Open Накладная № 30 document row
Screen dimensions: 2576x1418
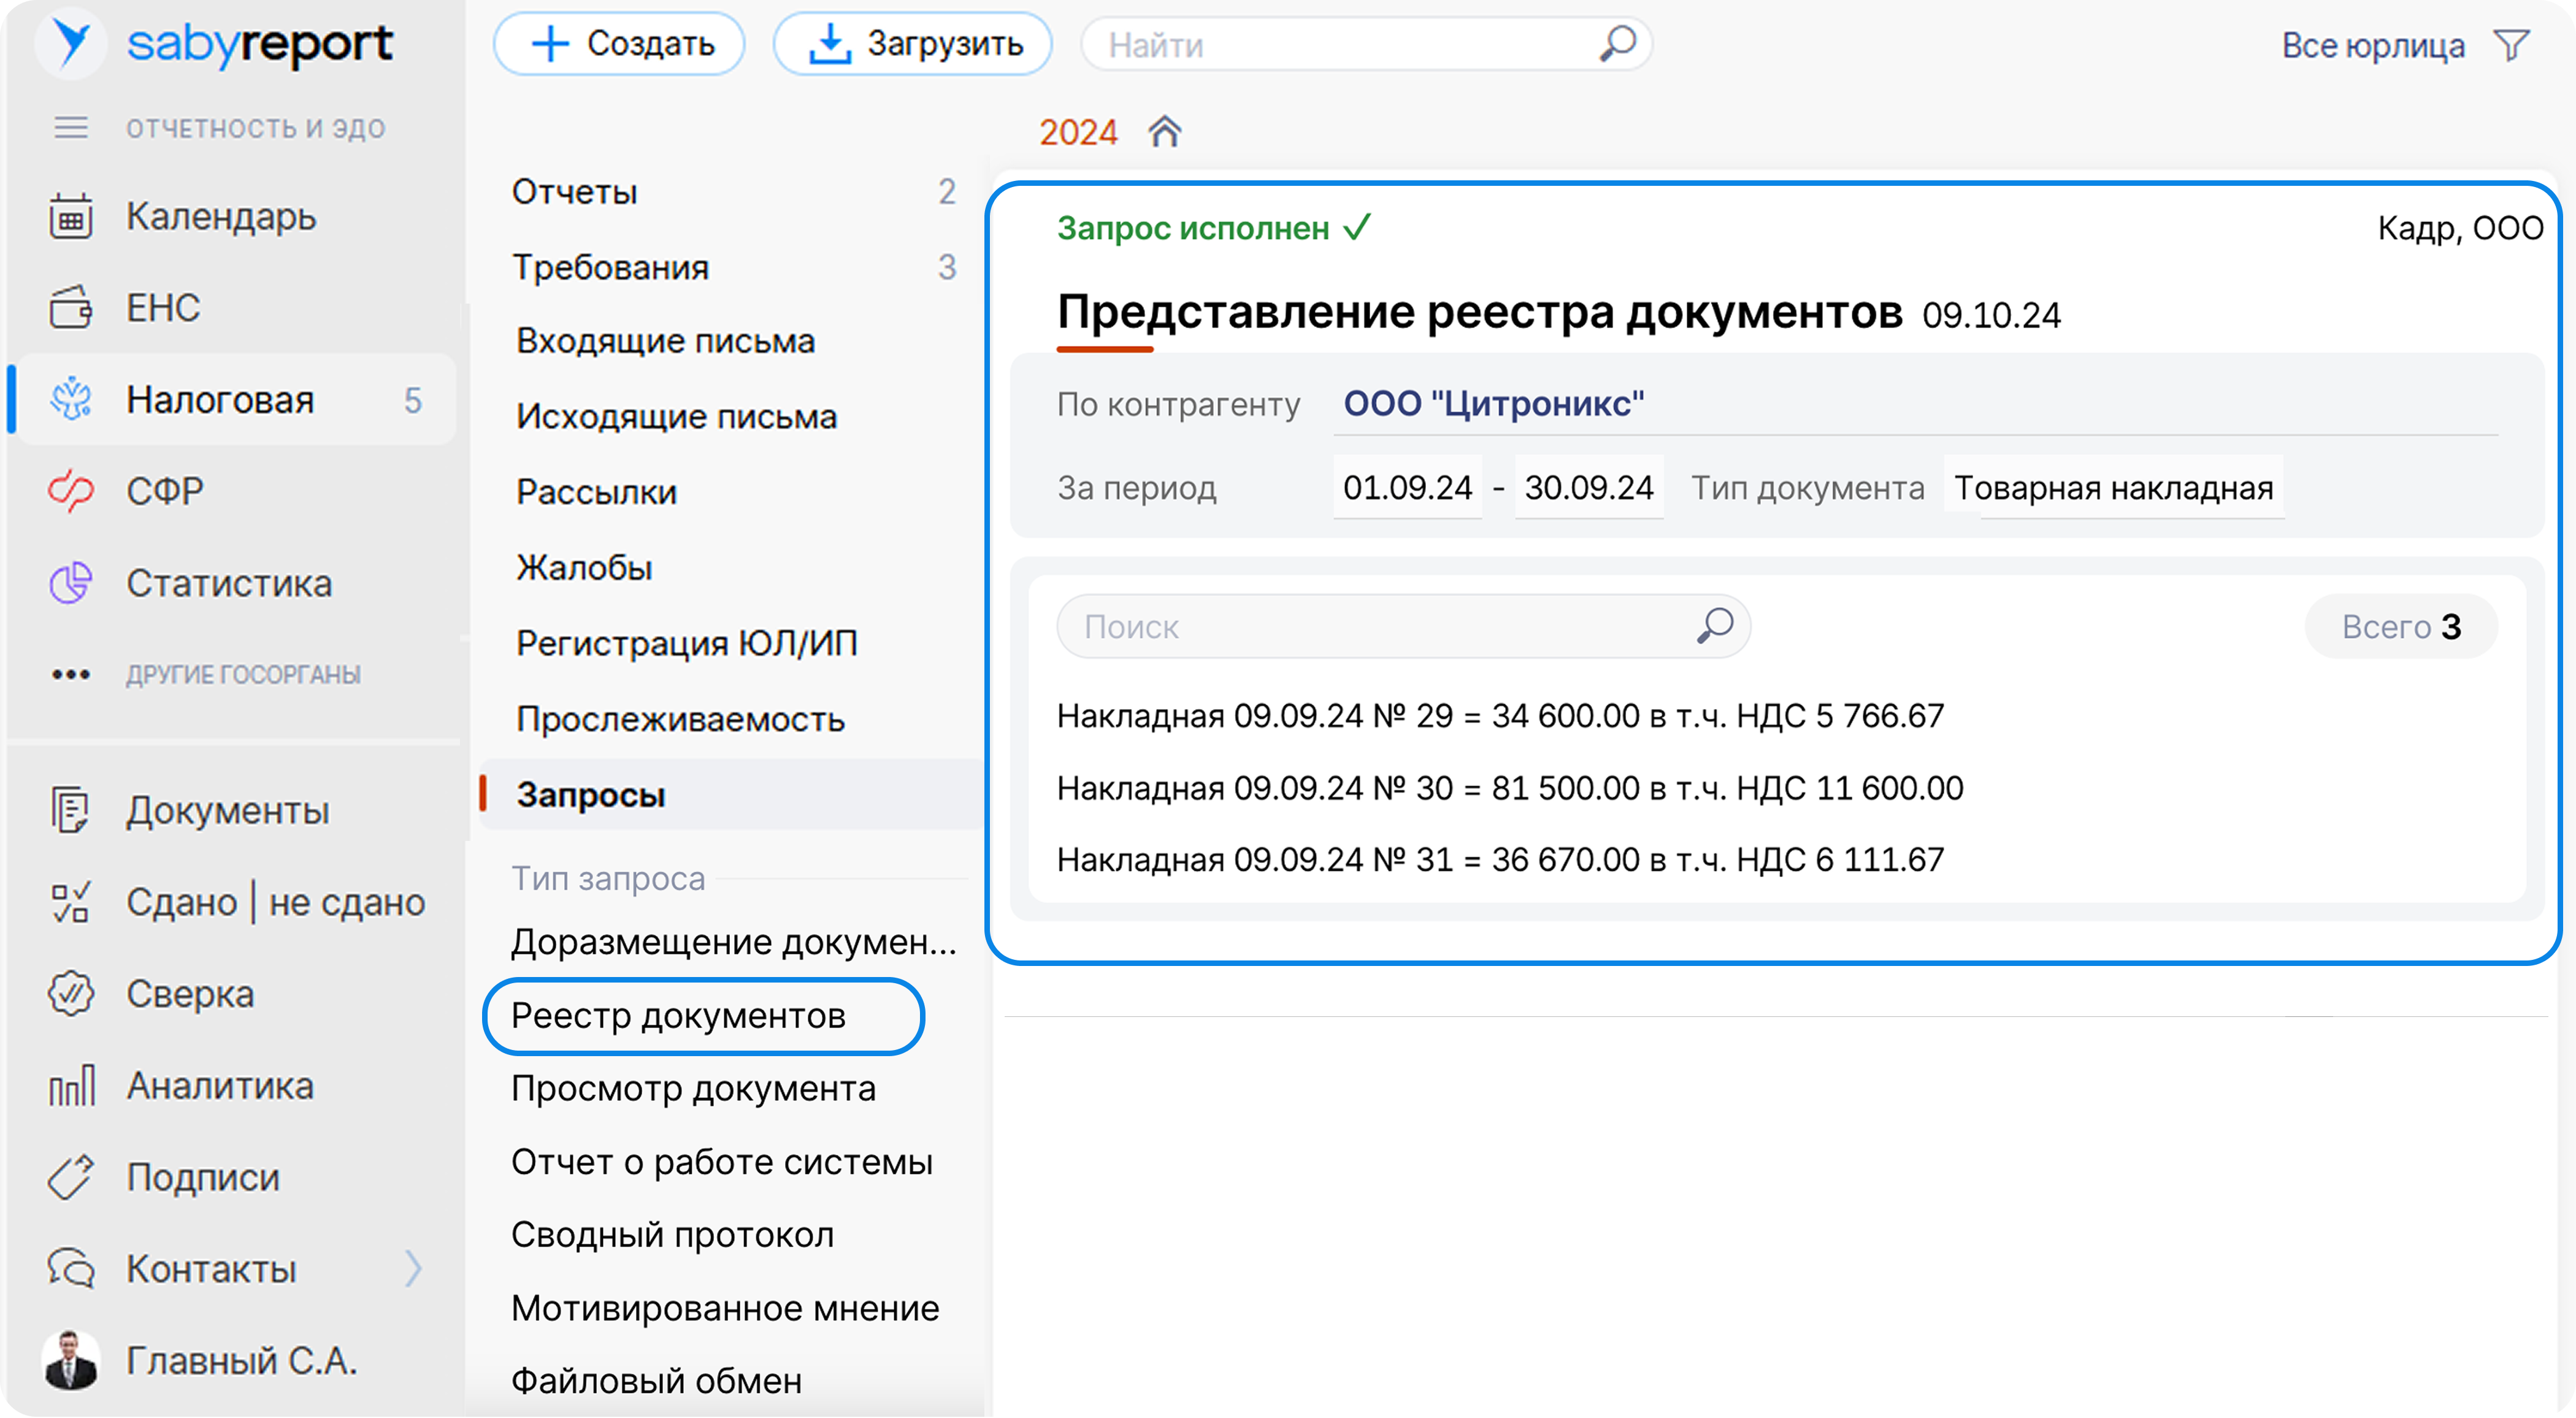coord(1509,788)
